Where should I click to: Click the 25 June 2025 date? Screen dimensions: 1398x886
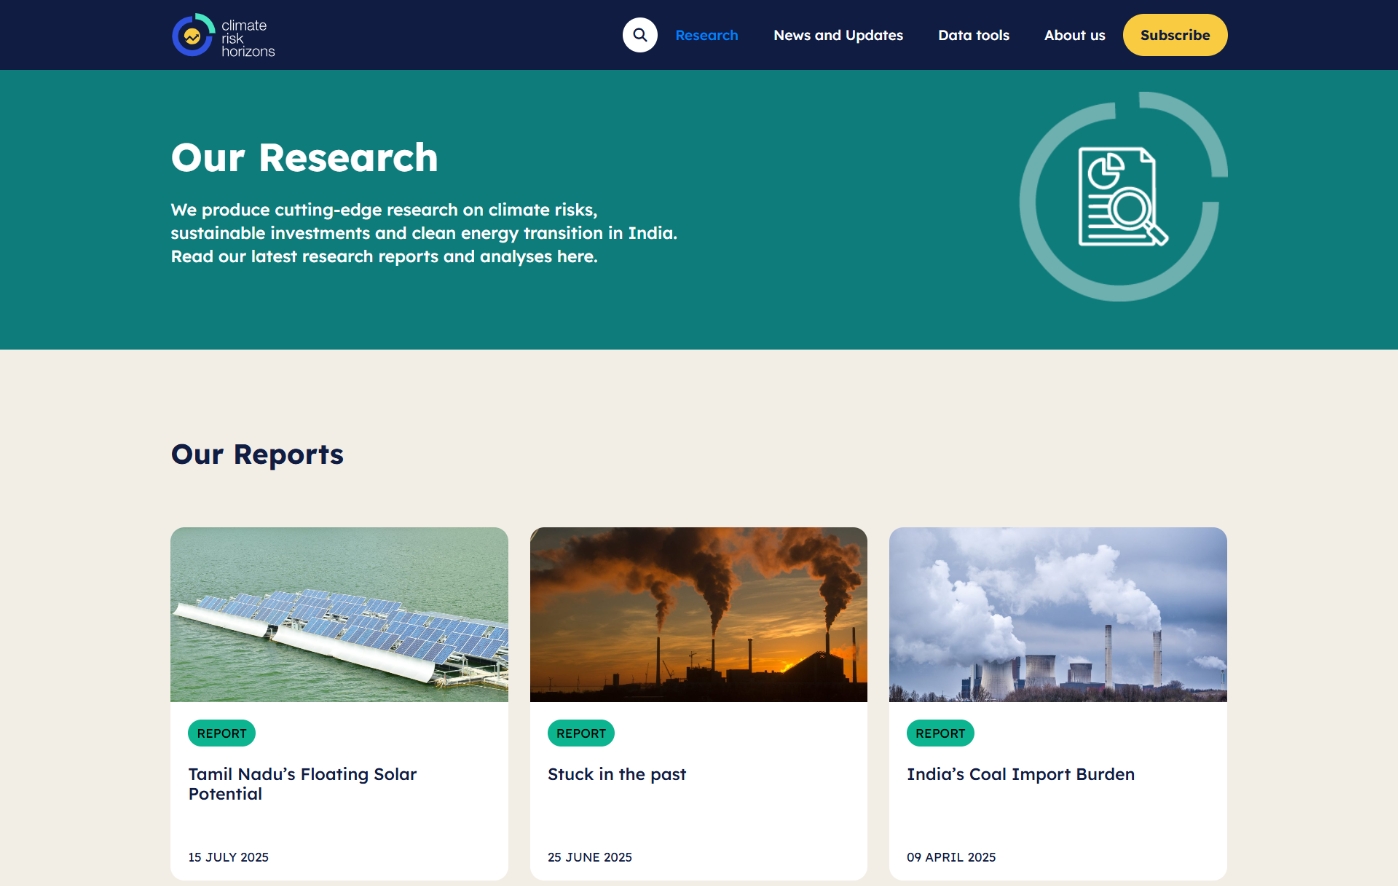point(590,857)
